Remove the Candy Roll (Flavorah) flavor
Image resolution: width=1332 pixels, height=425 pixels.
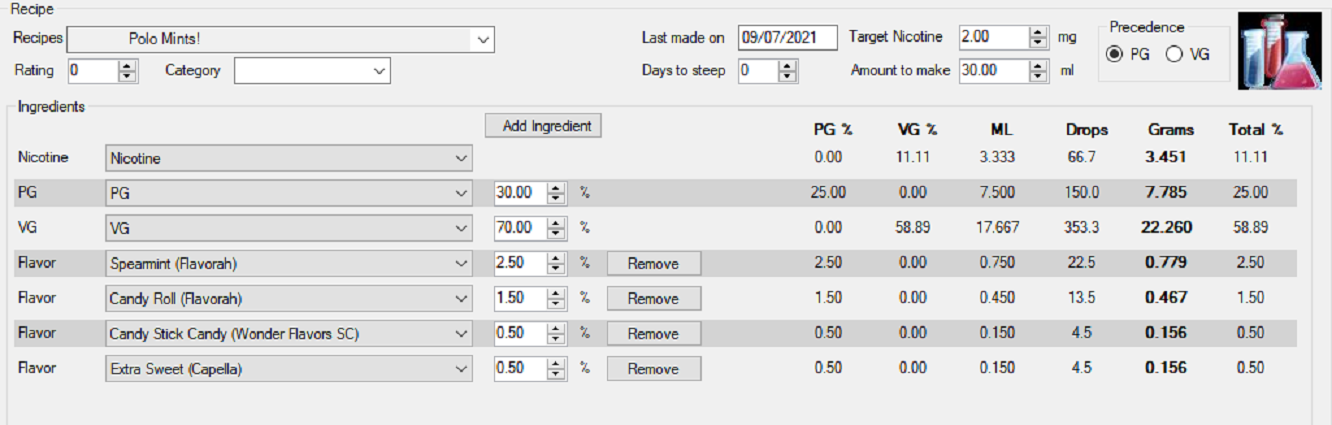[654, 299]
